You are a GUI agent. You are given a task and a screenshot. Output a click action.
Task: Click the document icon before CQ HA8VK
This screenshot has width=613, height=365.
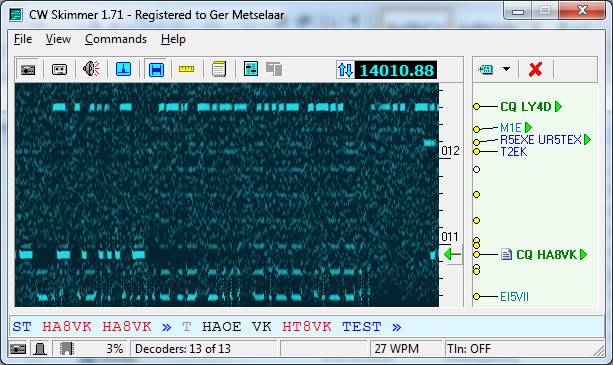[506, 255]
